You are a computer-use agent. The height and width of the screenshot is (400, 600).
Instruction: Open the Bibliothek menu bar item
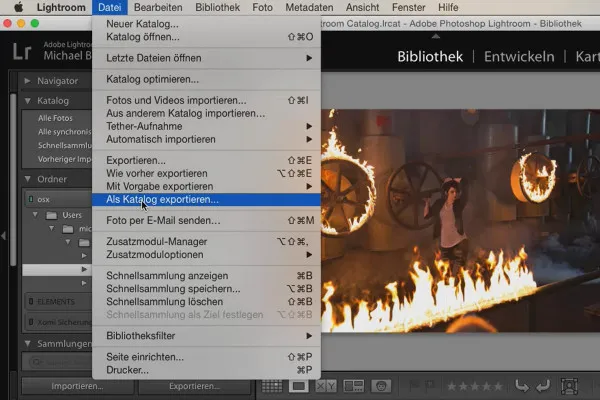pos(217,7)
